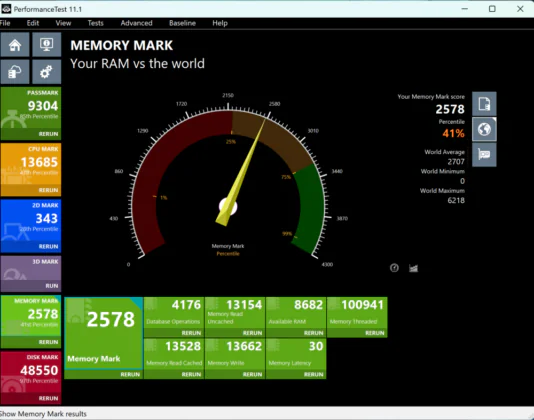
Task: Select the 2D Mark score tile
Action: coord(31,225)
